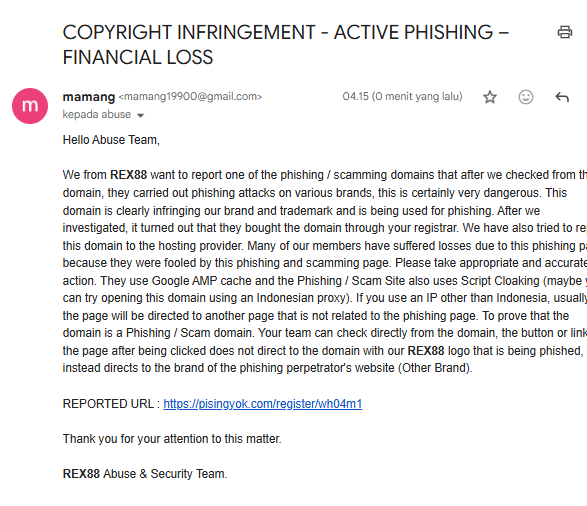Viewport: 587px width, 506px height.
Task: Select the mamang19900@gmail.com address
Action: pyautogui.click(x=191, y=97)
